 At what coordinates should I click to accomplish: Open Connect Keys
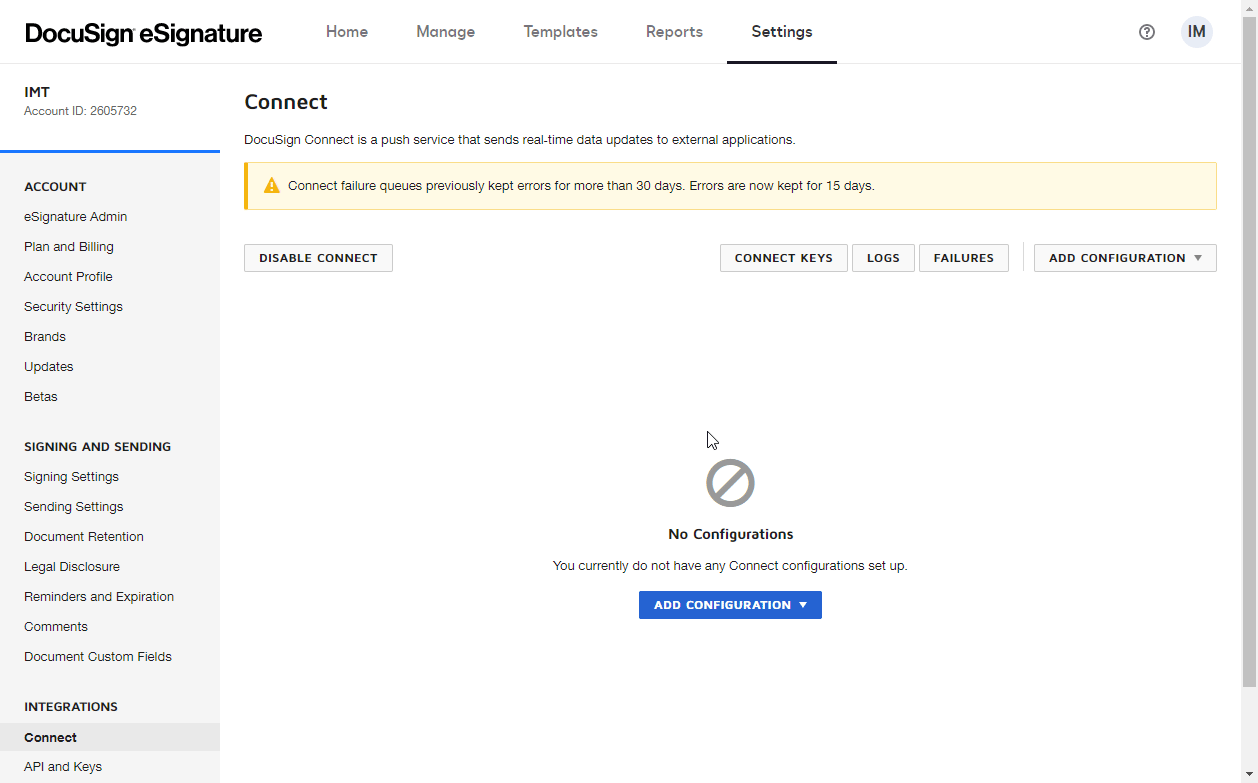[x=784, y=258]
